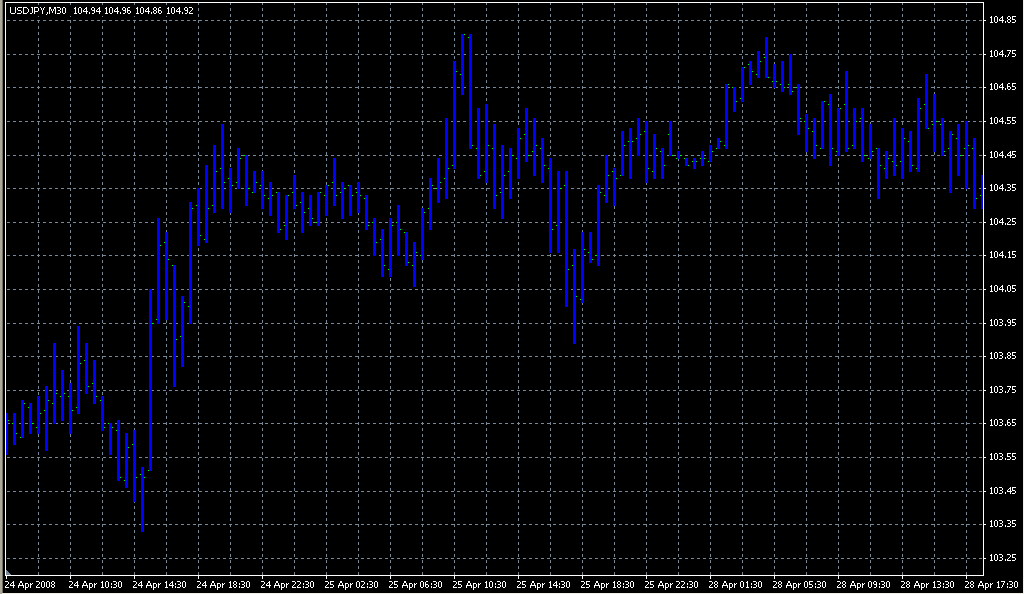Select the 103.45 price scale label

1002,491
